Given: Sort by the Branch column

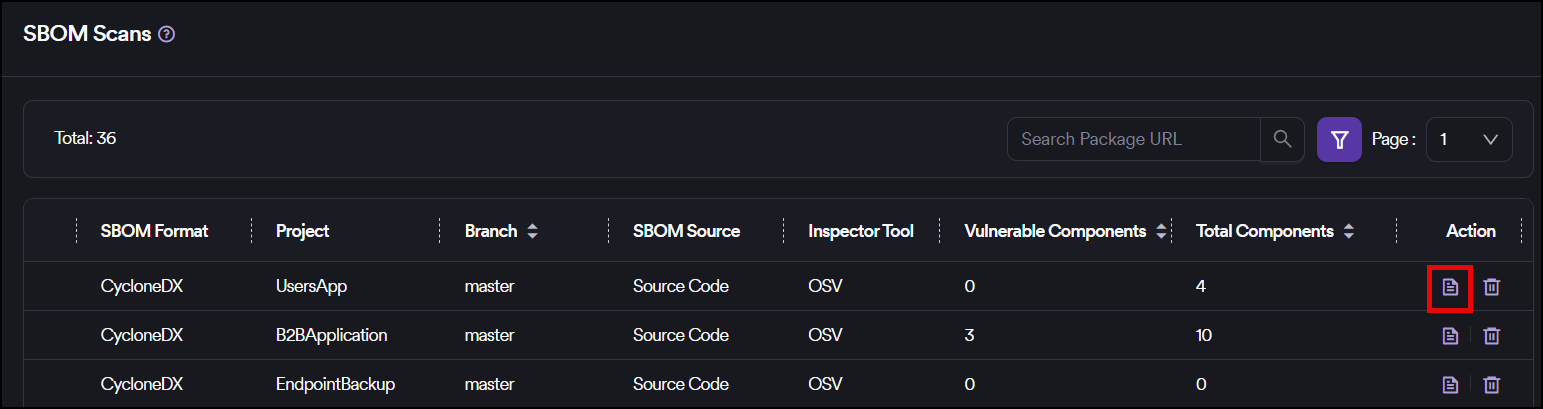Looking at the screenshot, I should click(x=532, y=231).
